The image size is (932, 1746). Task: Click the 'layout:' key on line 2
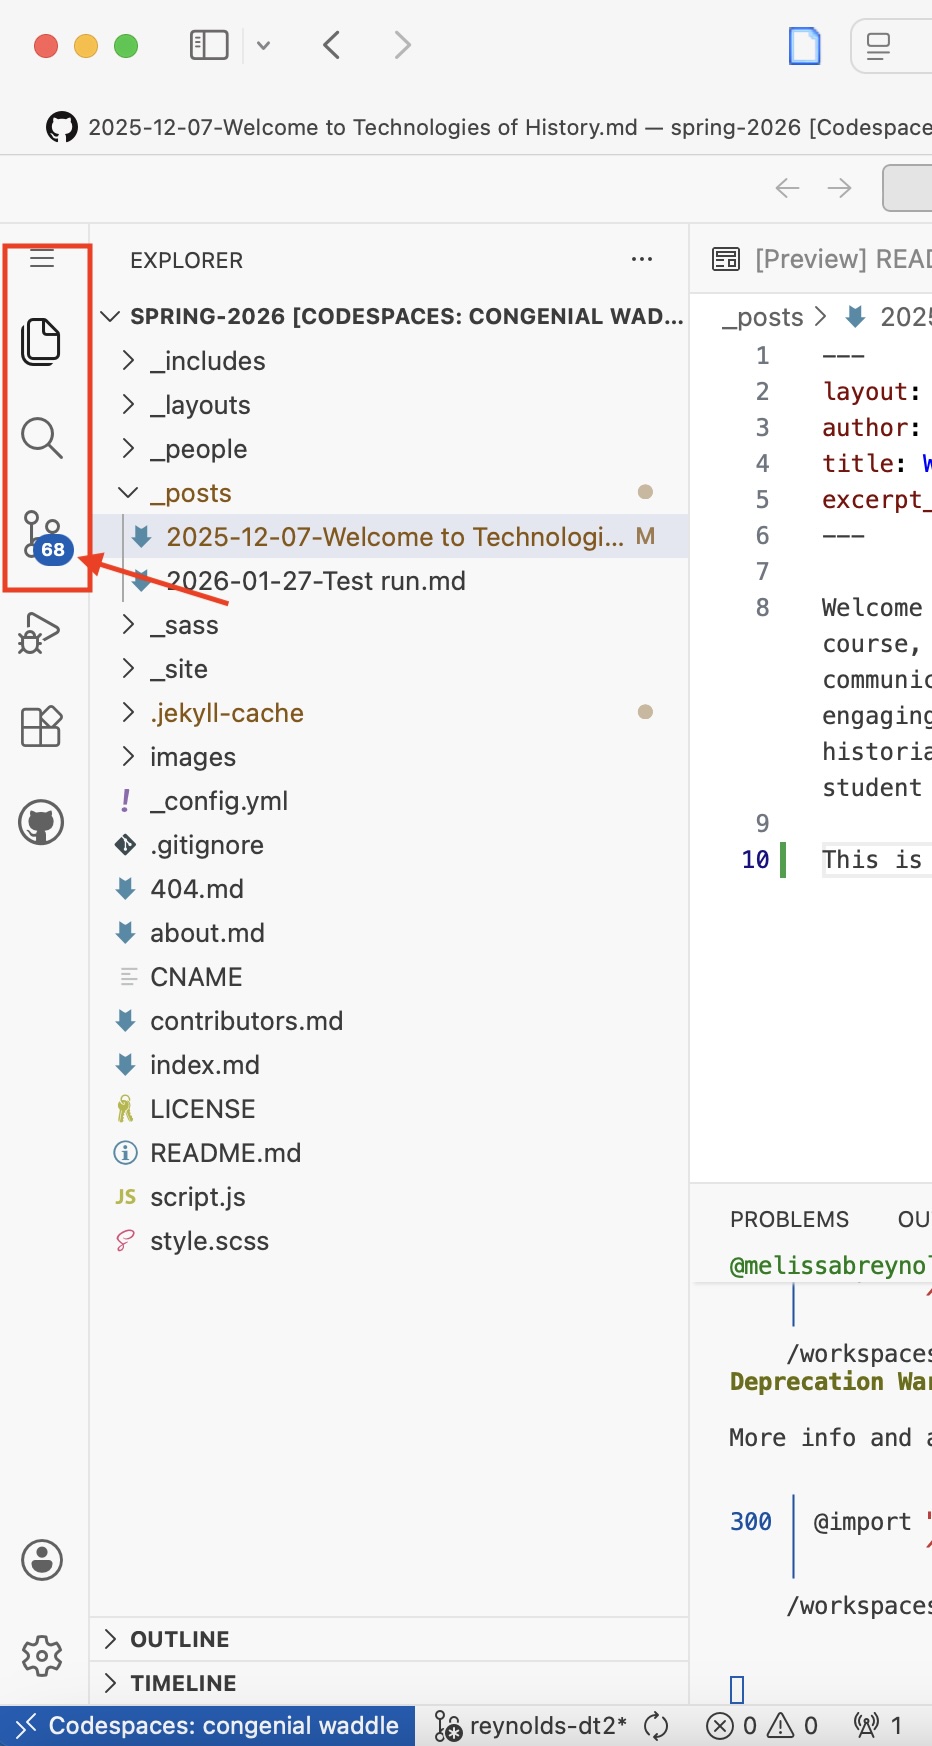pos(871,391)
